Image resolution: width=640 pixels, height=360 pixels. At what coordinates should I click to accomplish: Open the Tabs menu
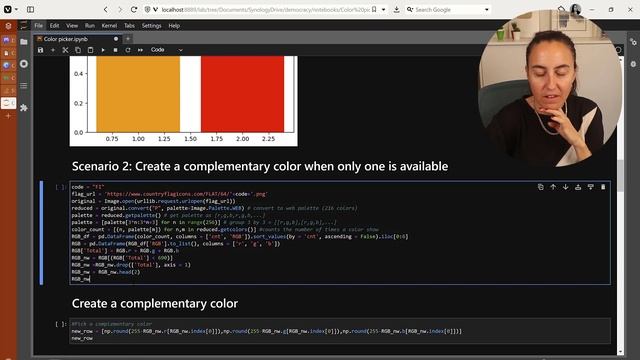(129, 26)
